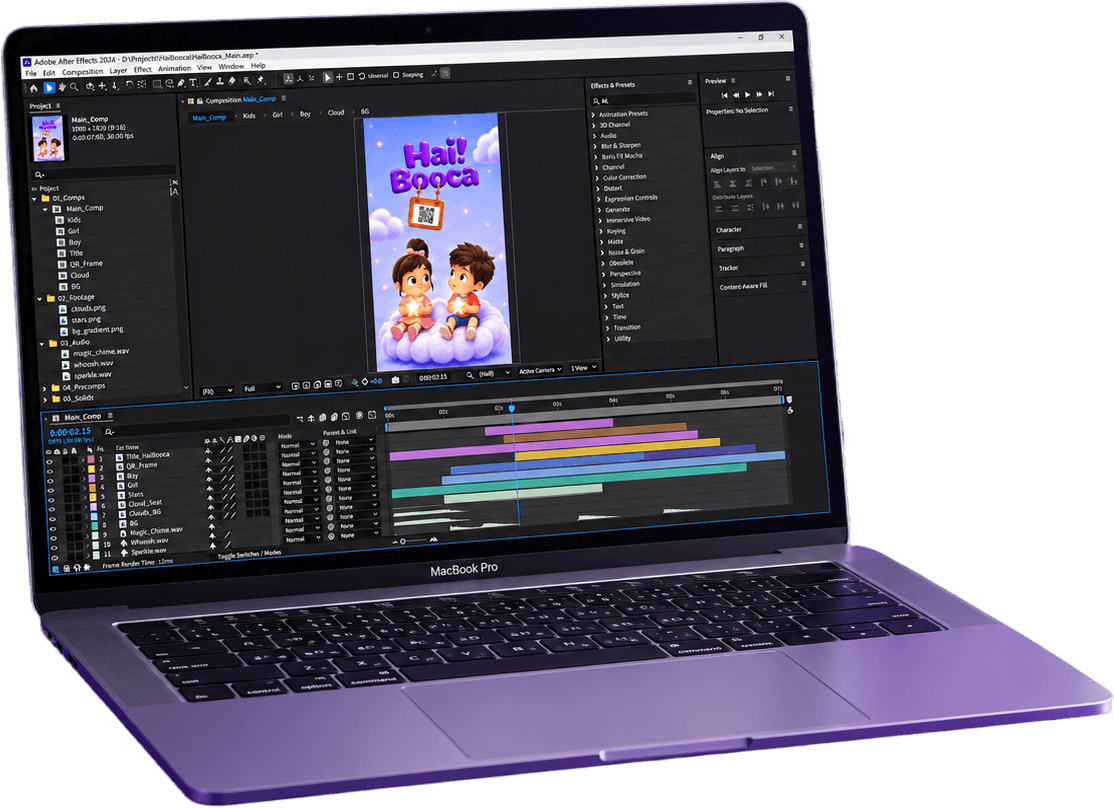Select the Selection arrow tool
This screenshot has height=808, width=1114.
pyautogui.click(x=49, y=87)
